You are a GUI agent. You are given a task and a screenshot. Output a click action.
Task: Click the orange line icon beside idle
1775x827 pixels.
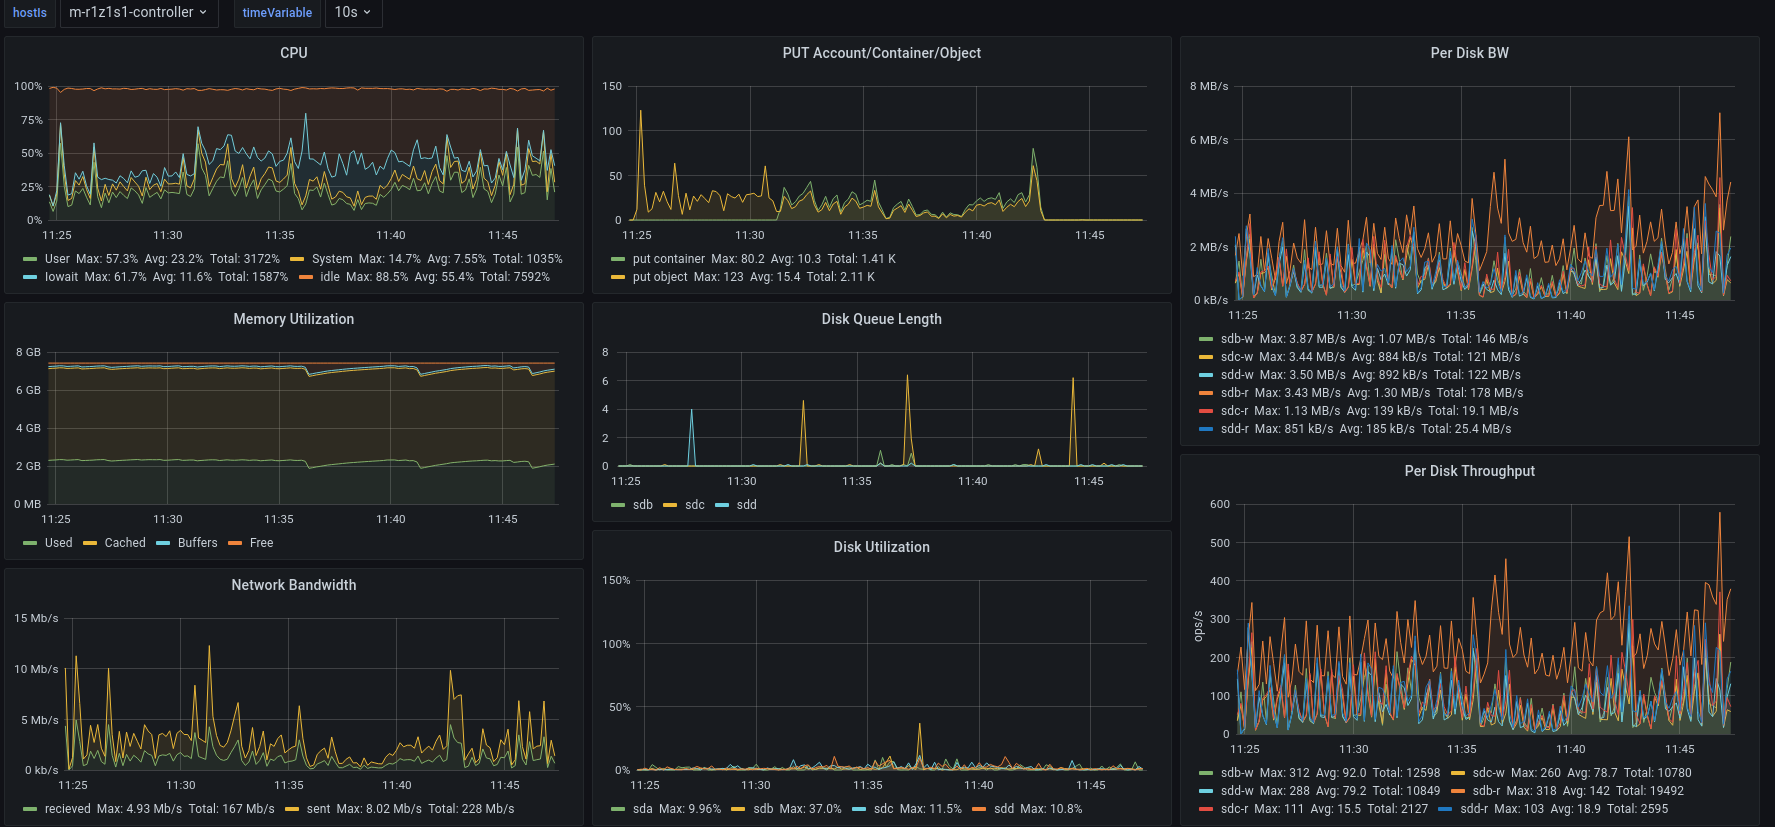[306, 277]
